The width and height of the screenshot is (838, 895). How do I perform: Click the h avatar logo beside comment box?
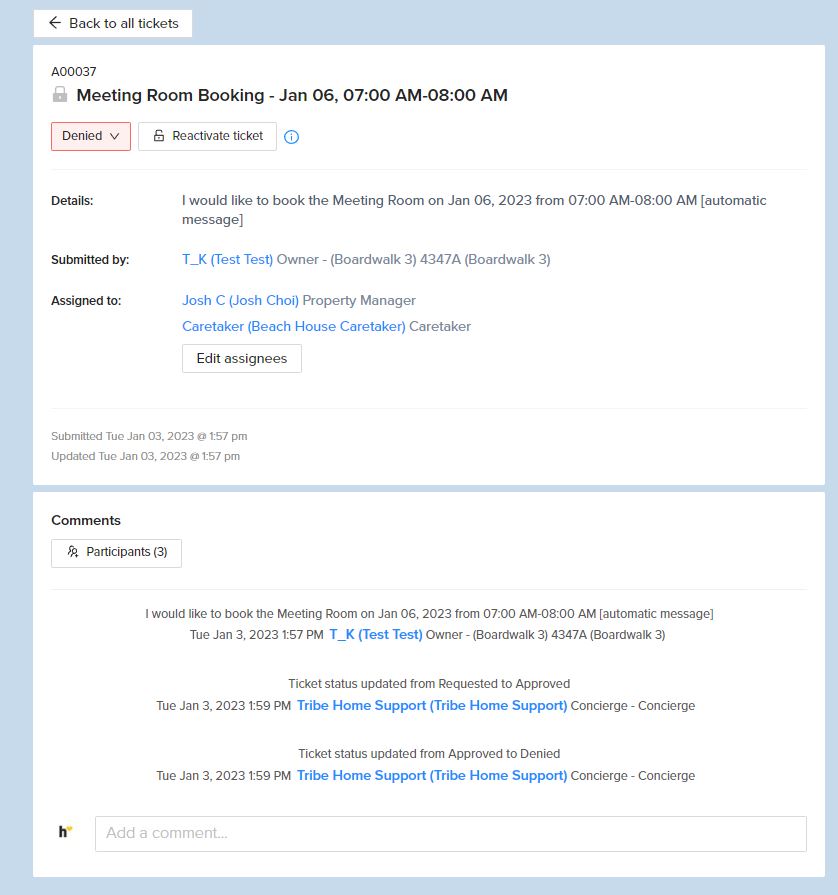(x=65, y=832)
